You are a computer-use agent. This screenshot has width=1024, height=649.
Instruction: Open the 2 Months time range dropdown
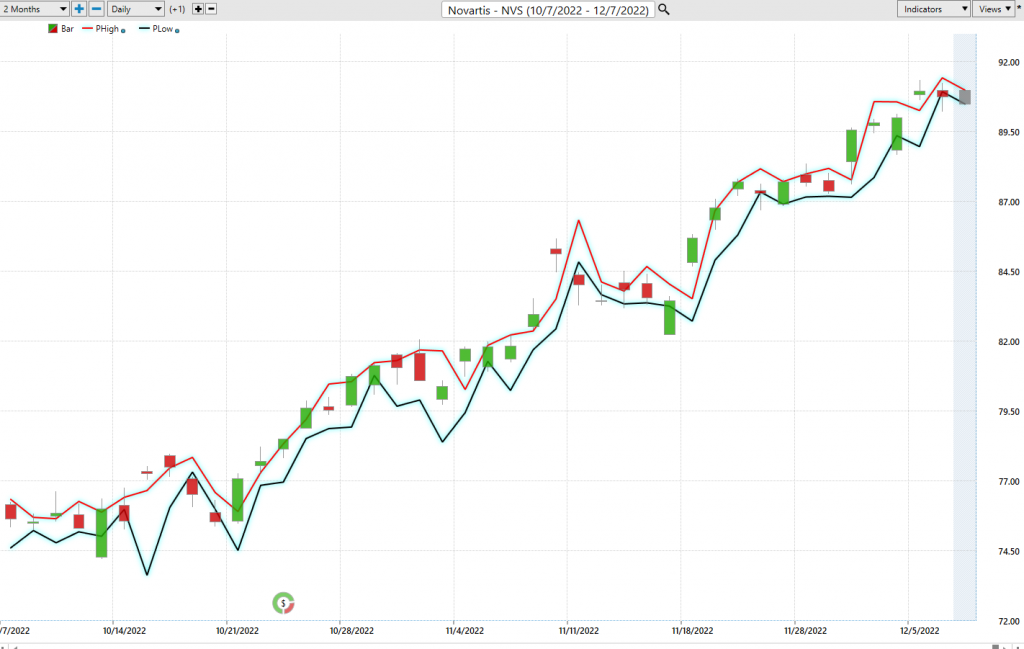pyautogui.click(x=34, y=9)
